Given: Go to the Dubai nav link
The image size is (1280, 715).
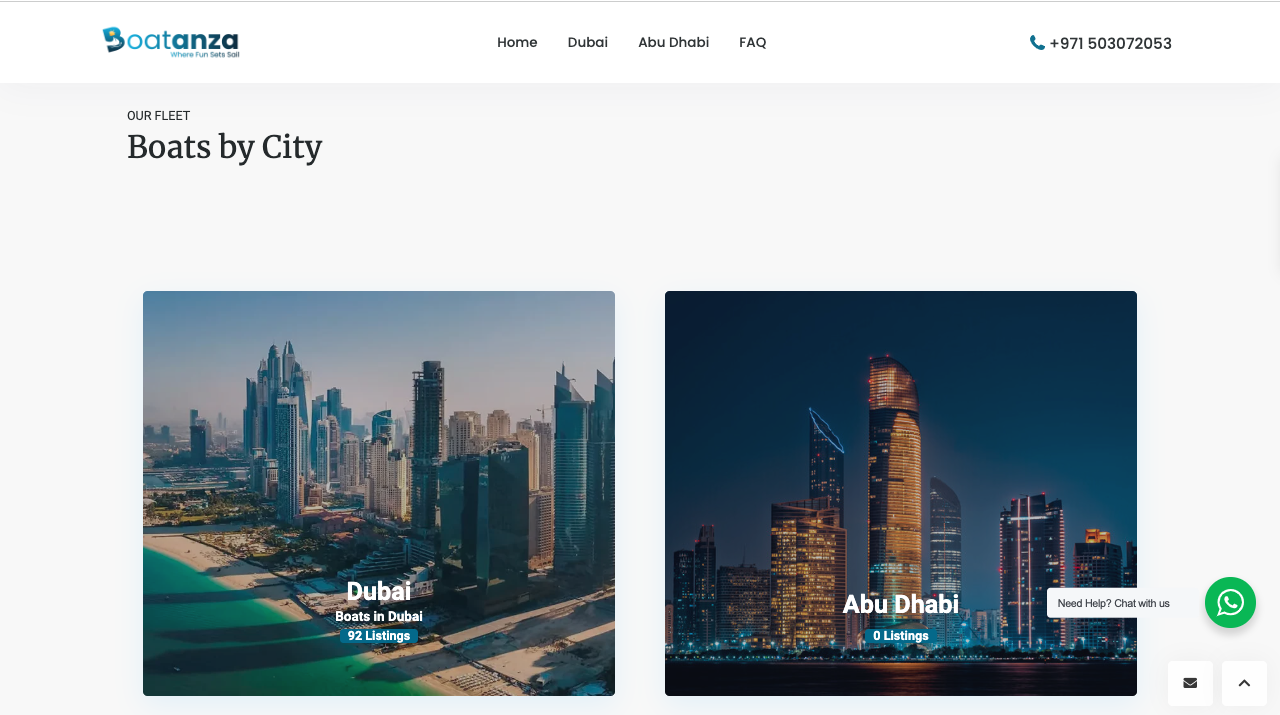Looking at the screenshot, I should click(x=588, y=42).
